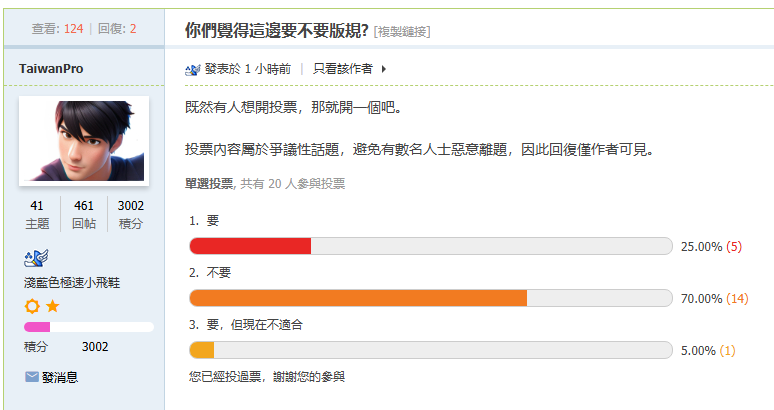This screenshot has width=774, height=410.
Task: Click the pink points progress bar
Action: (37, 326)
